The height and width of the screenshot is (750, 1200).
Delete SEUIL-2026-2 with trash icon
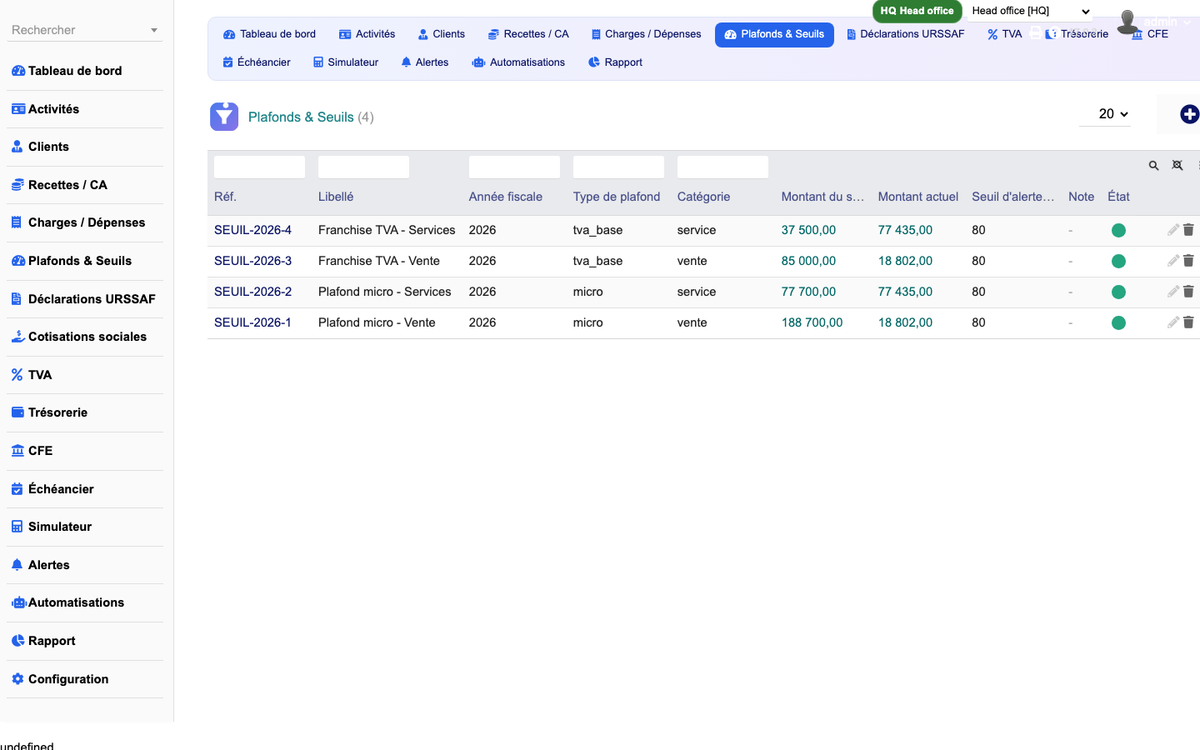pos(1188,292)
